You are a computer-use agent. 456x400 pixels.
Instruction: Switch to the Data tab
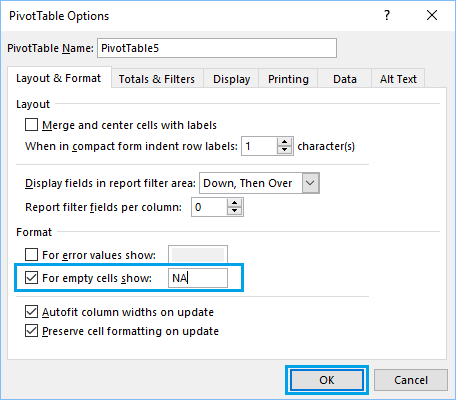coord(345,79)
